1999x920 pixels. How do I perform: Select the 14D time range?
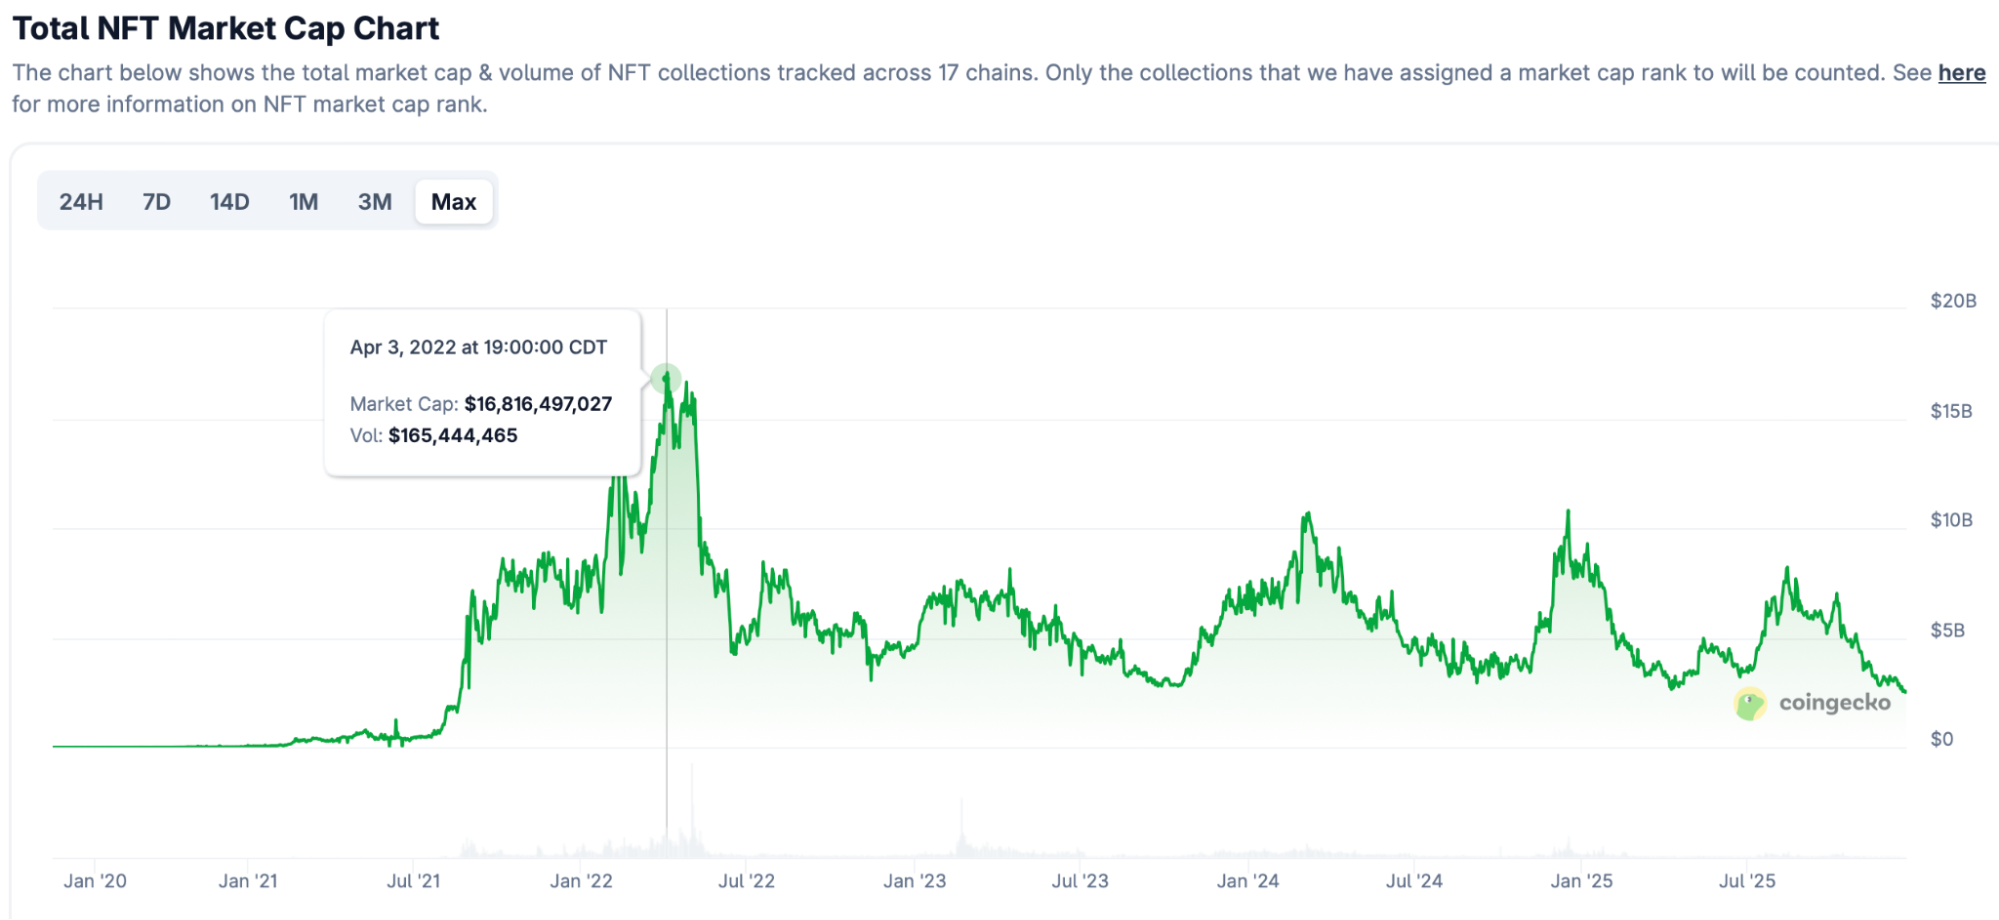229,201
